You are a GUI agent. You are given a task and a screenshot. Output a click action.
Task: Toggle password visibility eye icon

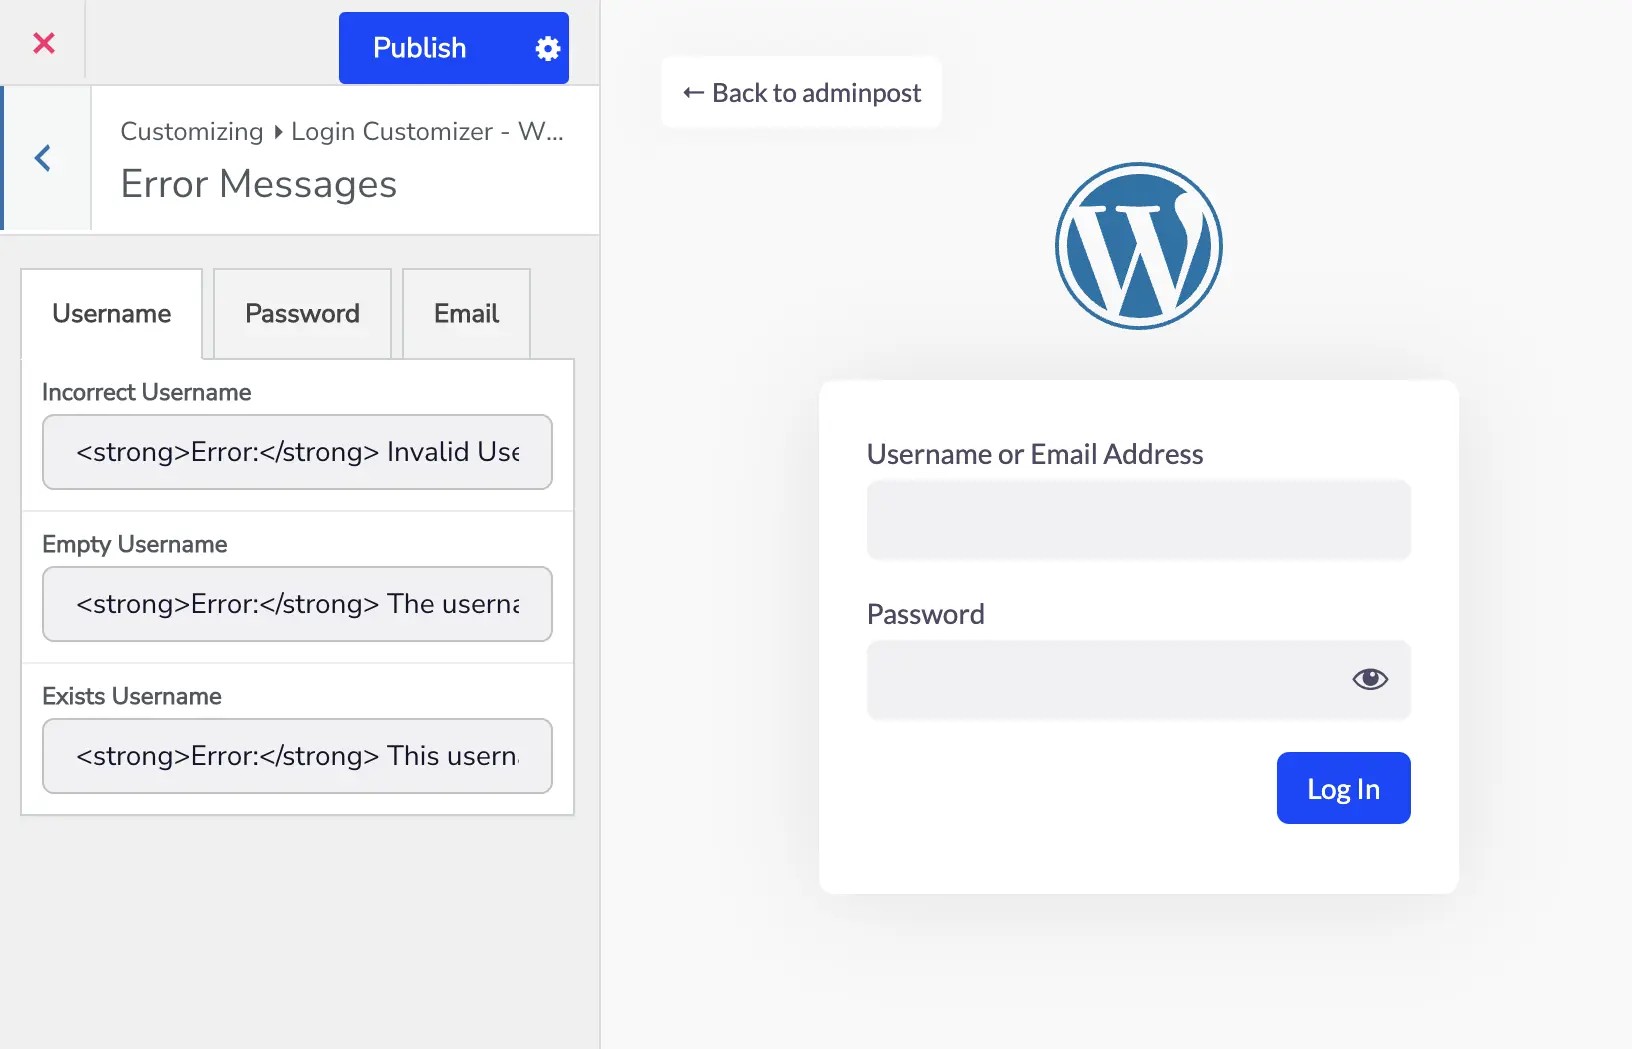tap(1370, 679)
